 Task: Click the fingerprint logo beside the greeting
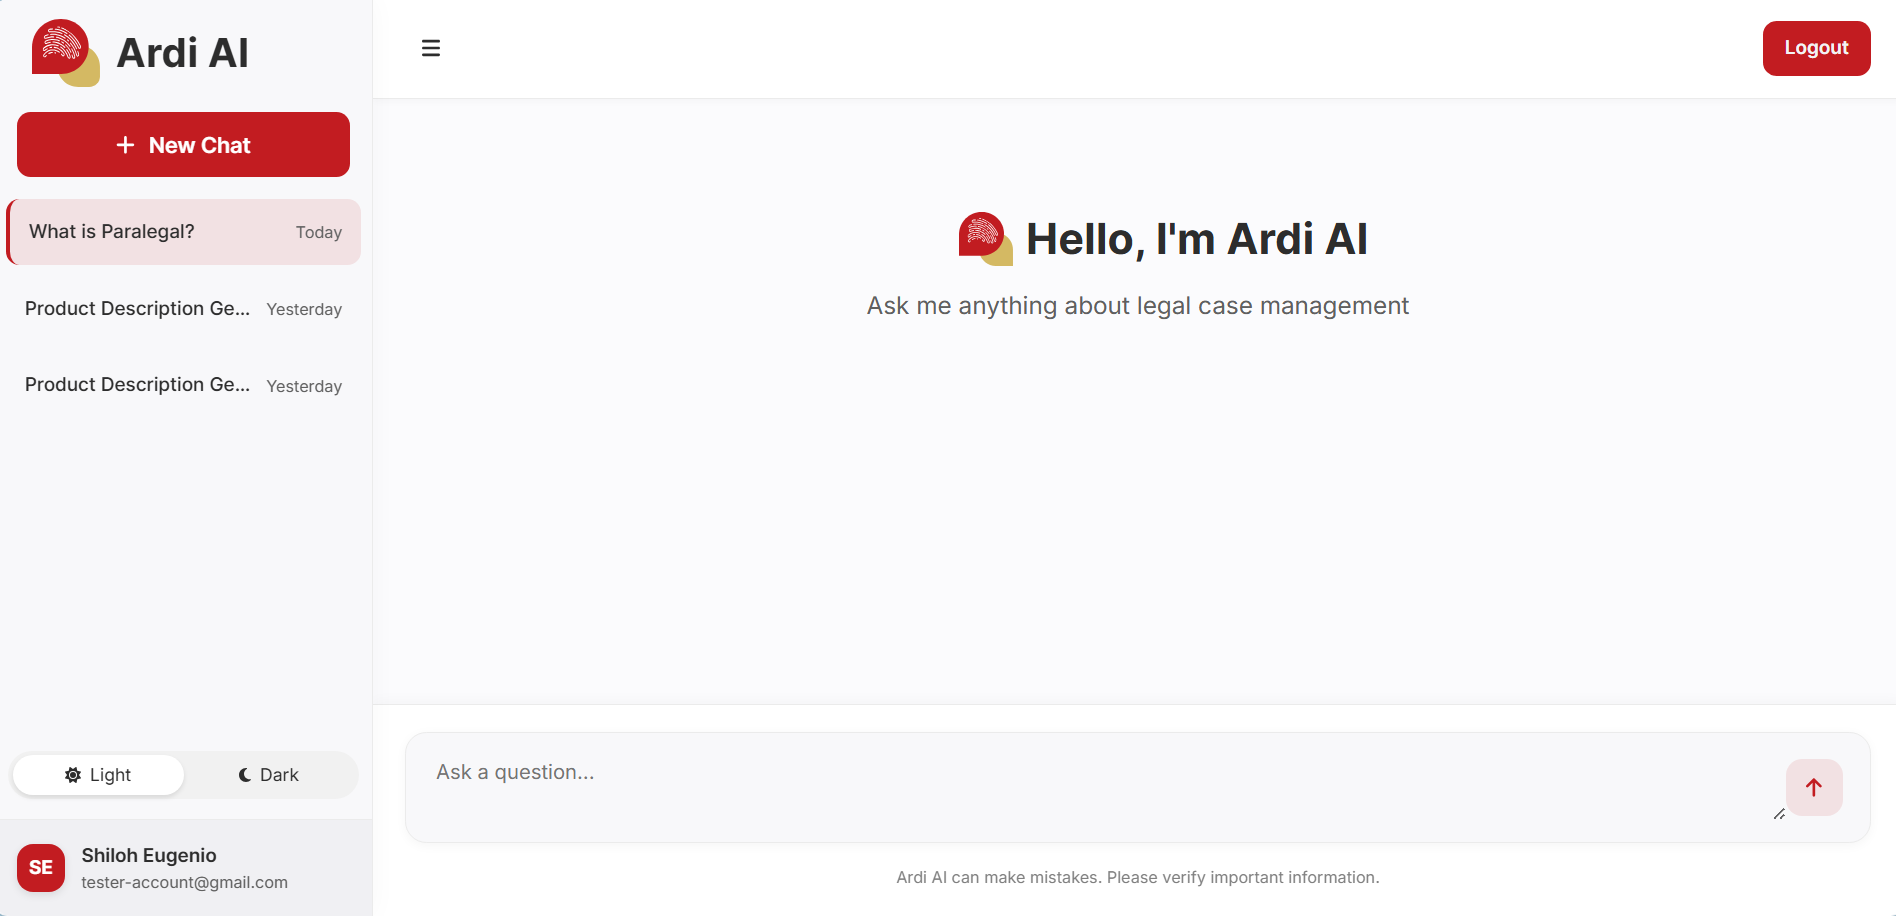[985, 239]
